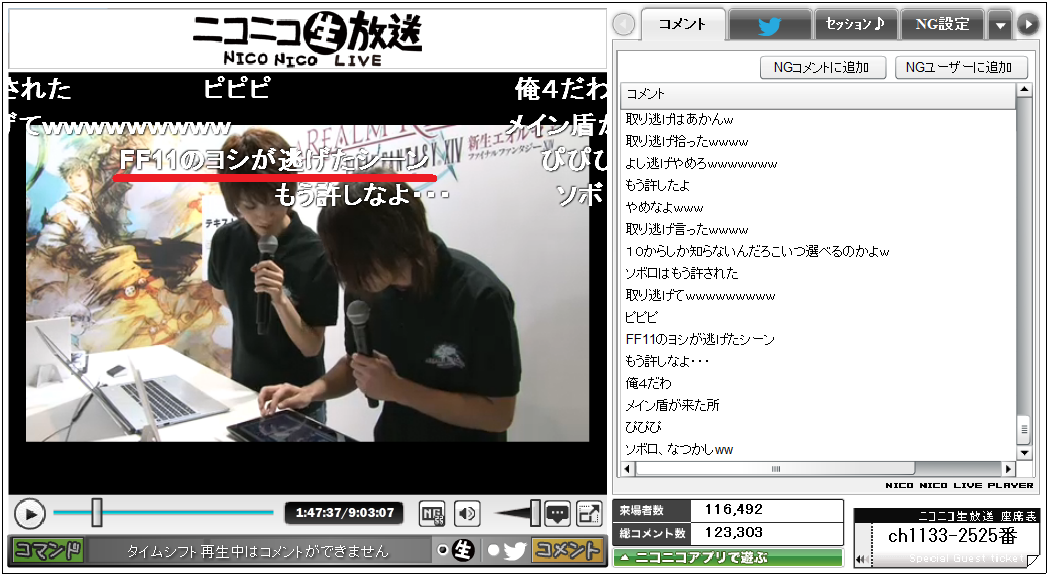Click the playback time display 1:47:37/9:03:07
Image resolution: width=1048 pixels, height=575 pixels.
point(344,513)
